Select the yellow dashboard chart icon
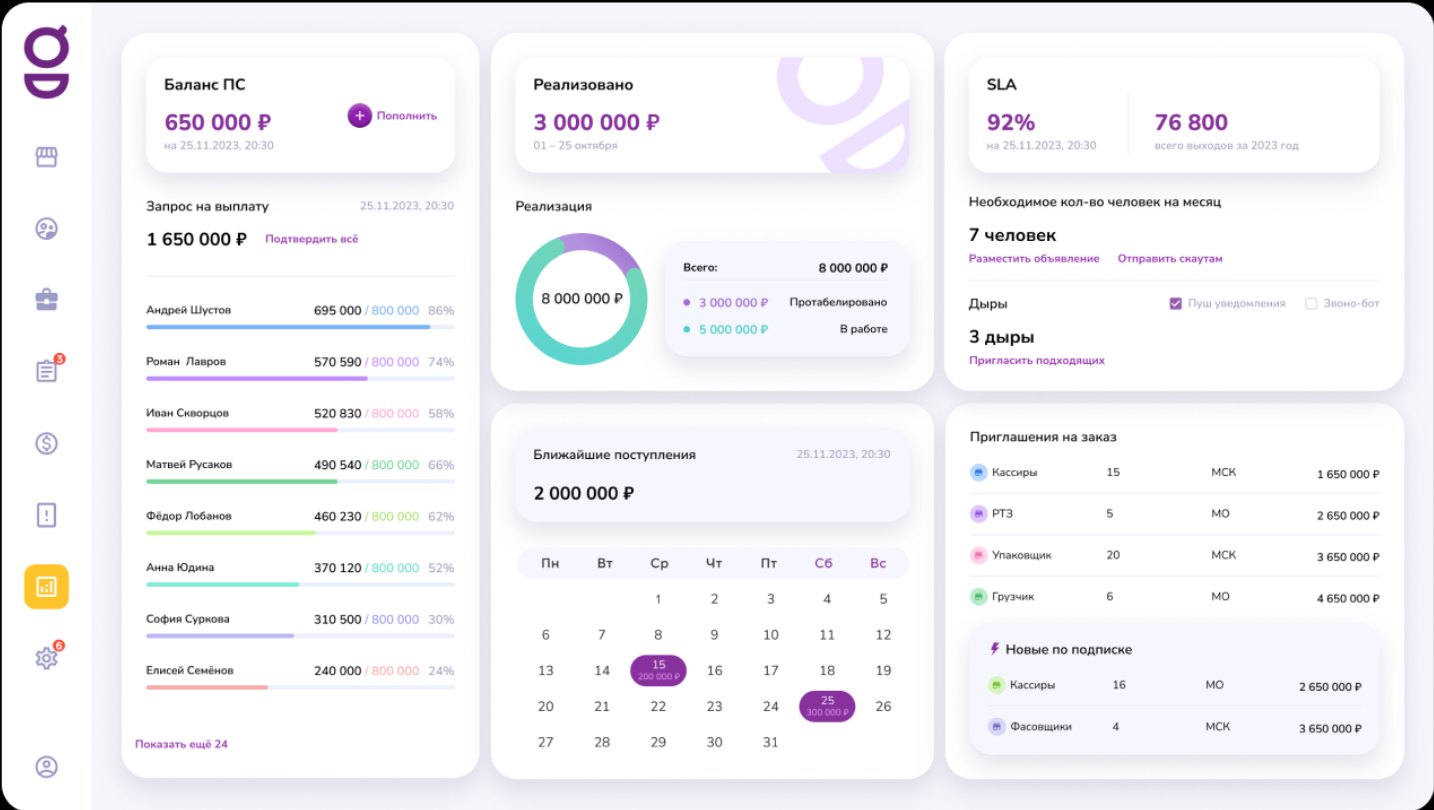This screenshot has height=810, width=1434. pos(46,587)
